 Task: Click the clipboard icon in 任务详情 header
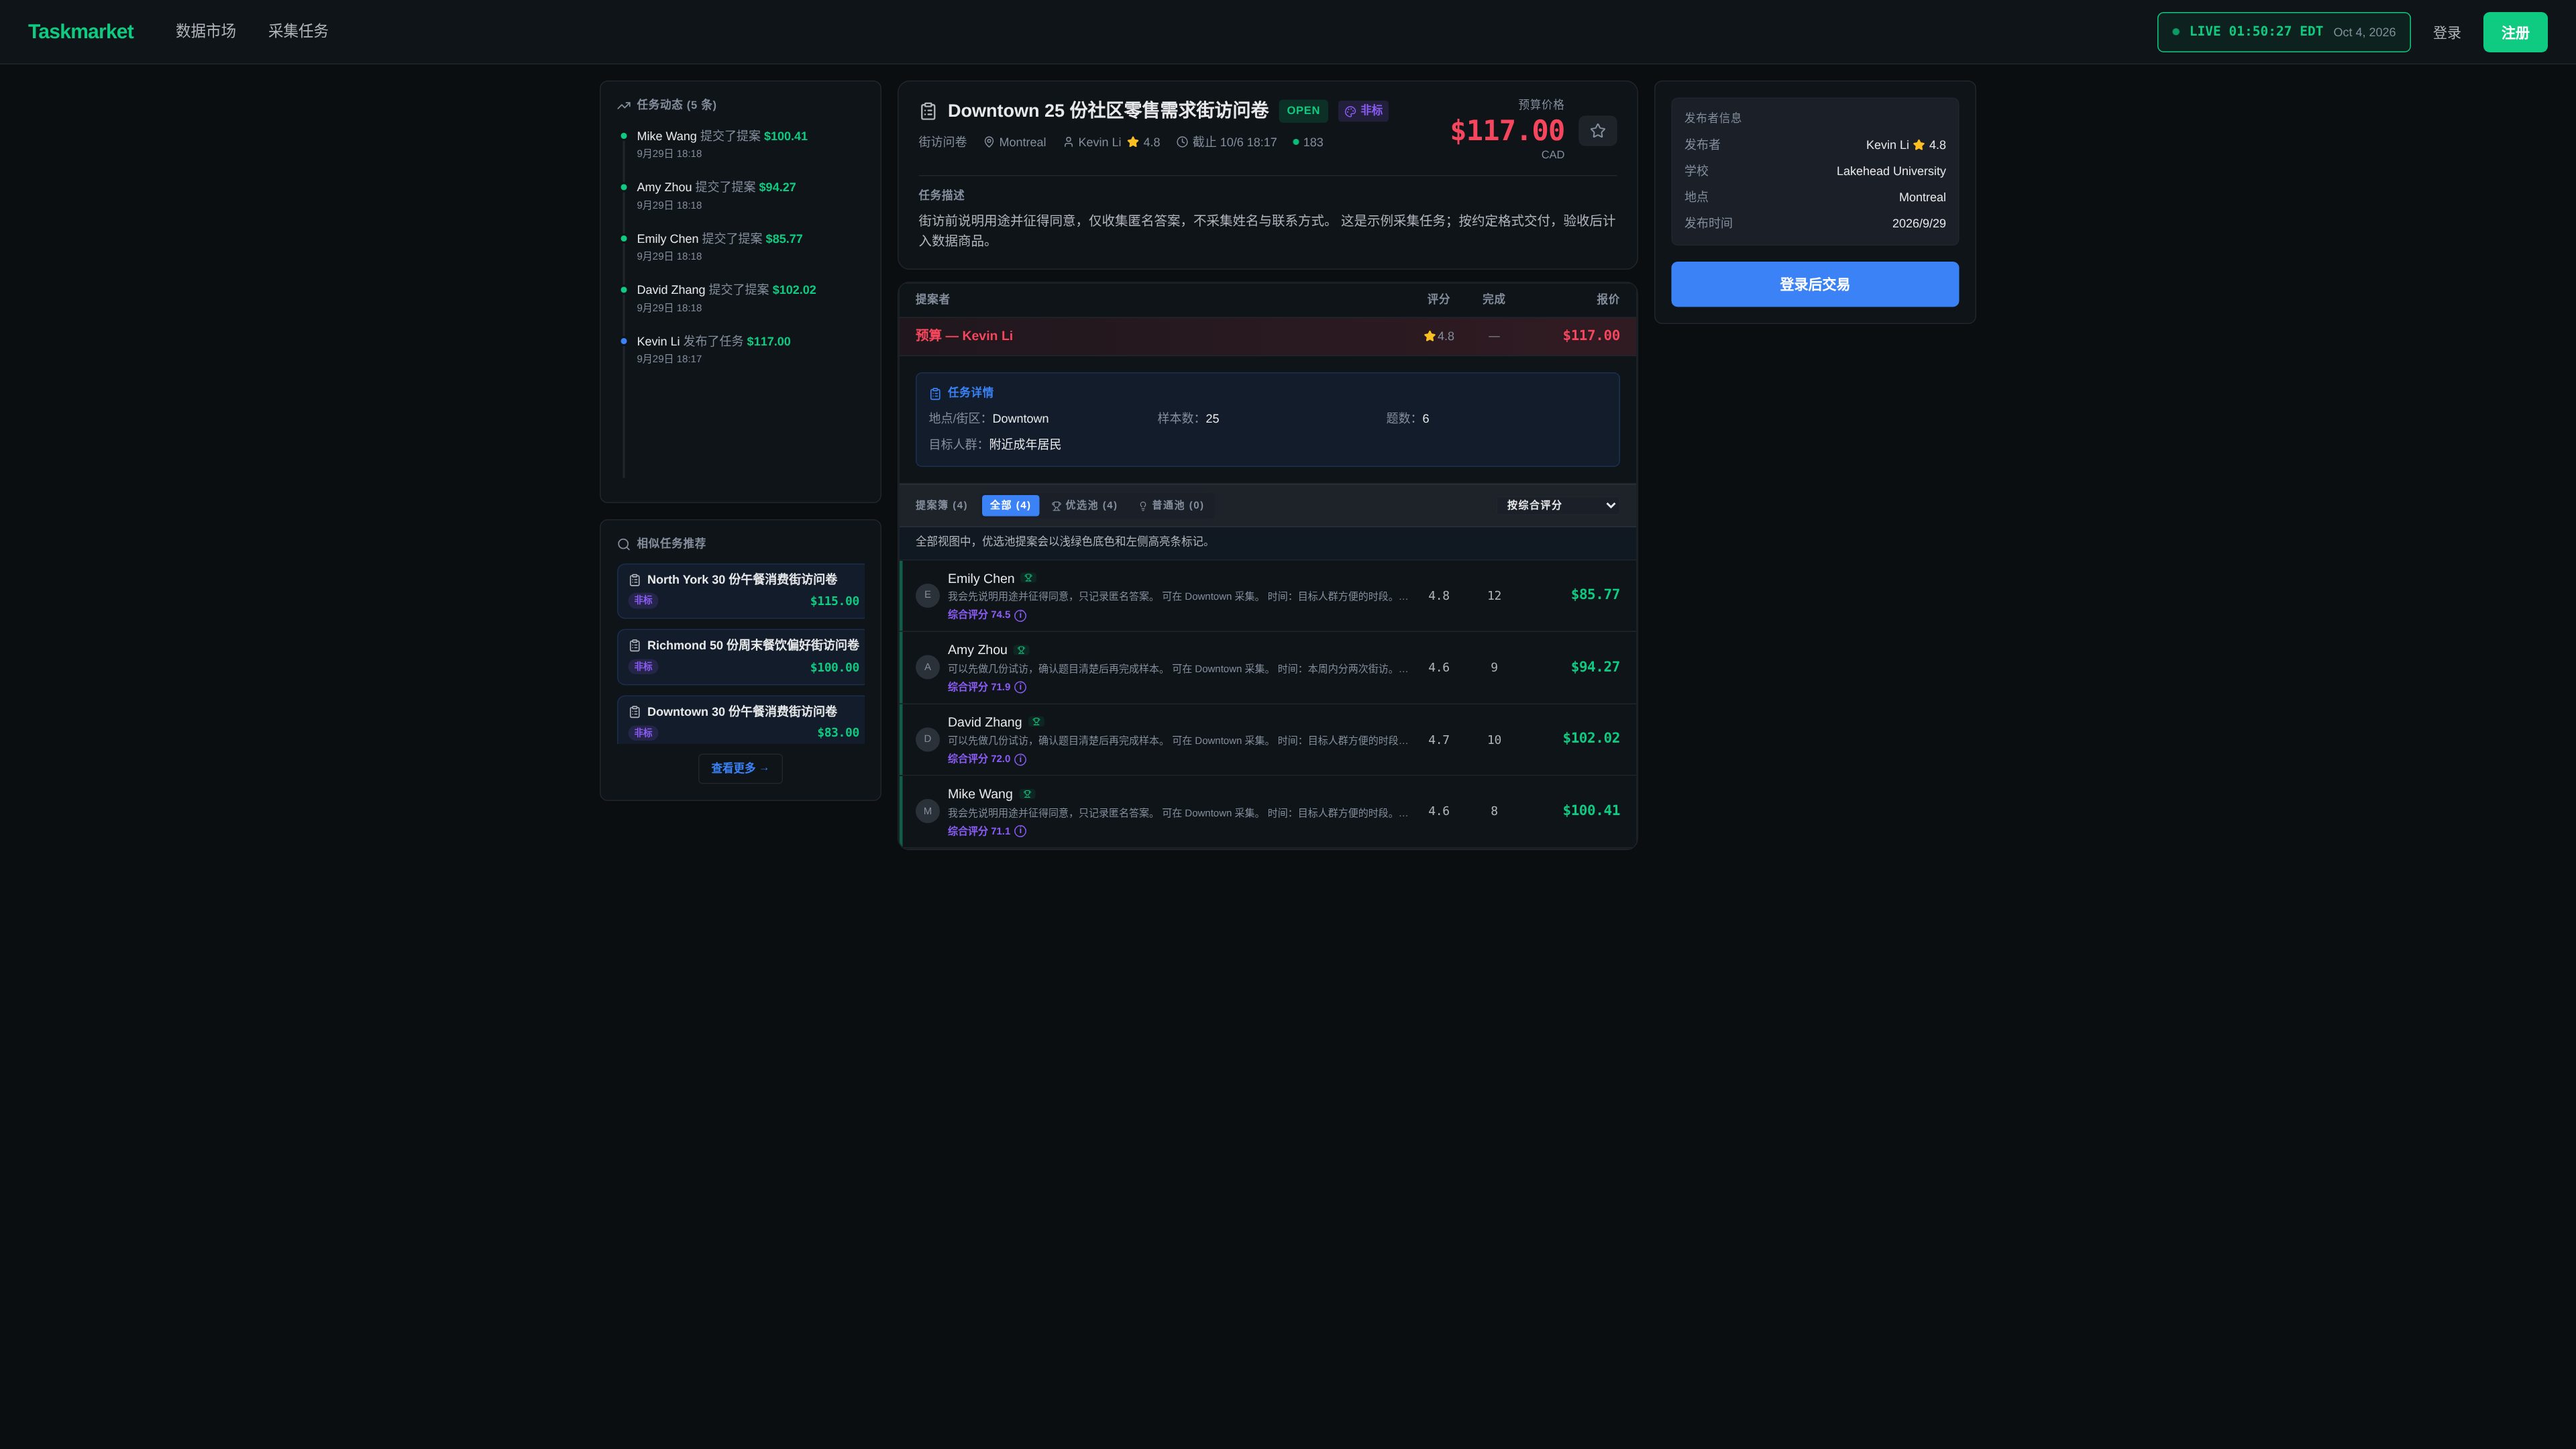point(935,394)
